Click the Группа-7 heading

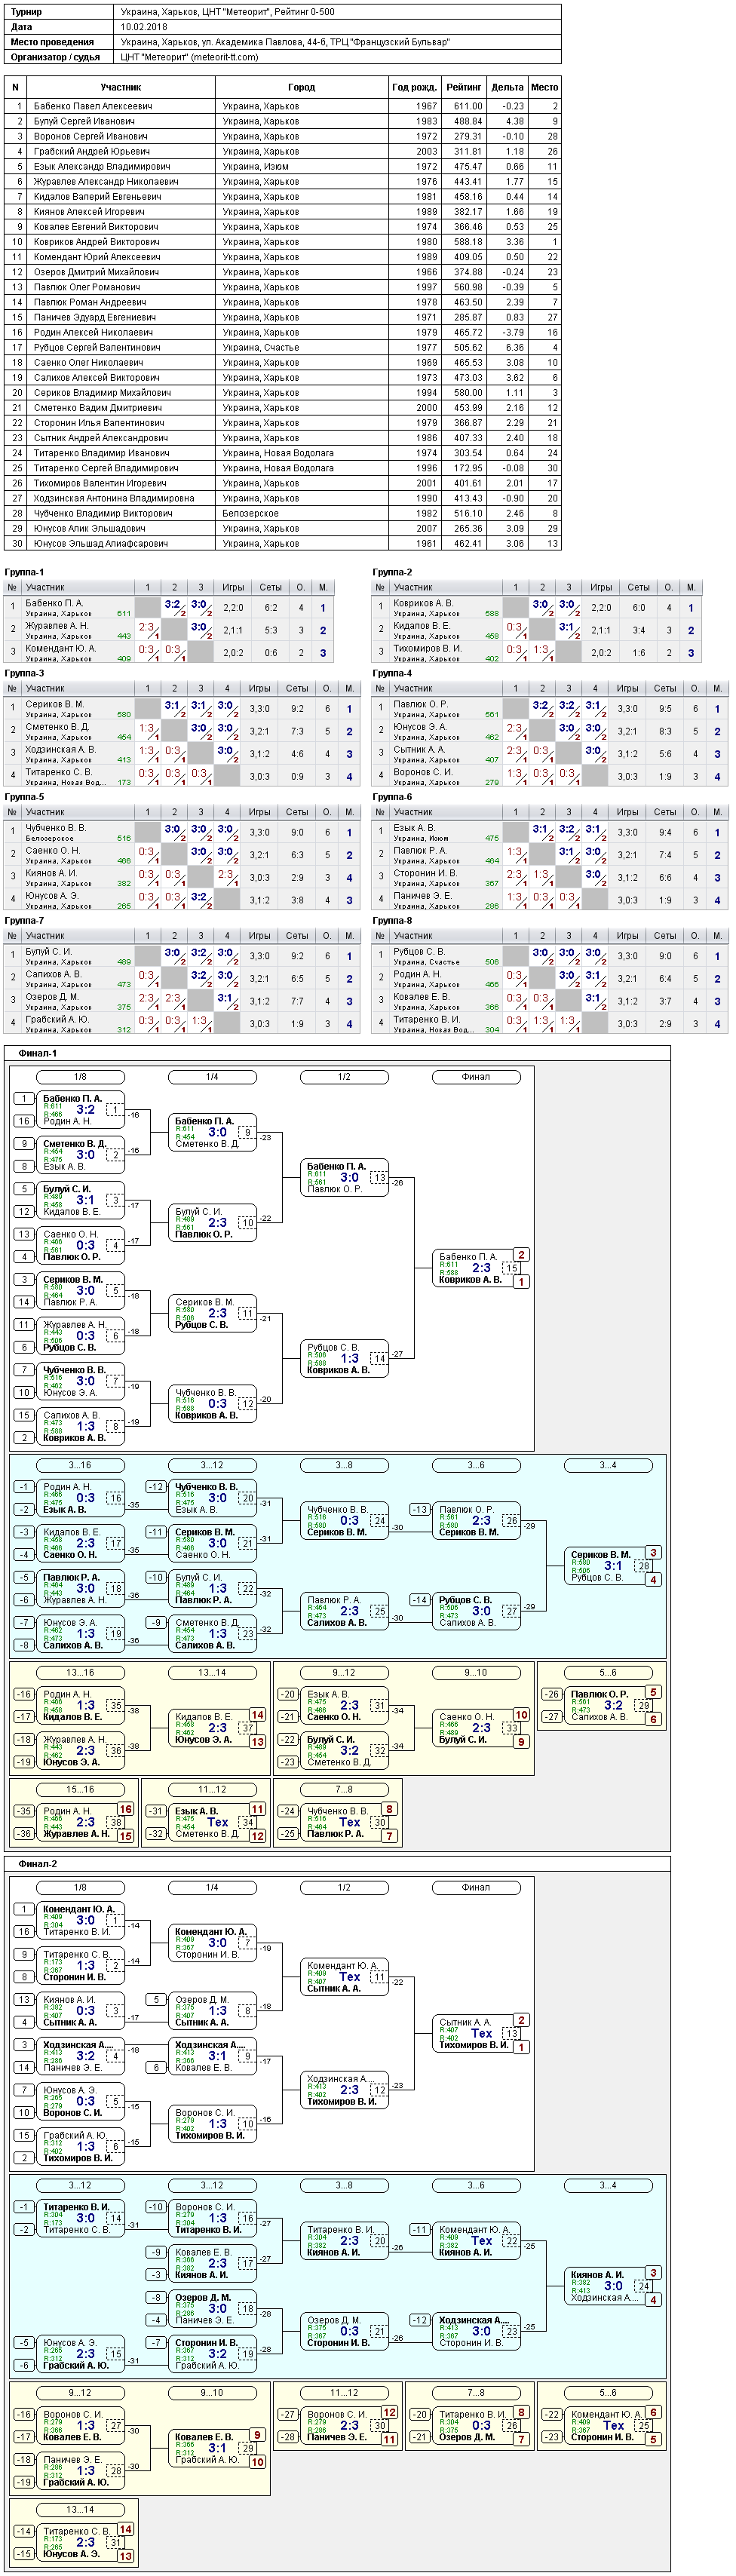(25, 920)
